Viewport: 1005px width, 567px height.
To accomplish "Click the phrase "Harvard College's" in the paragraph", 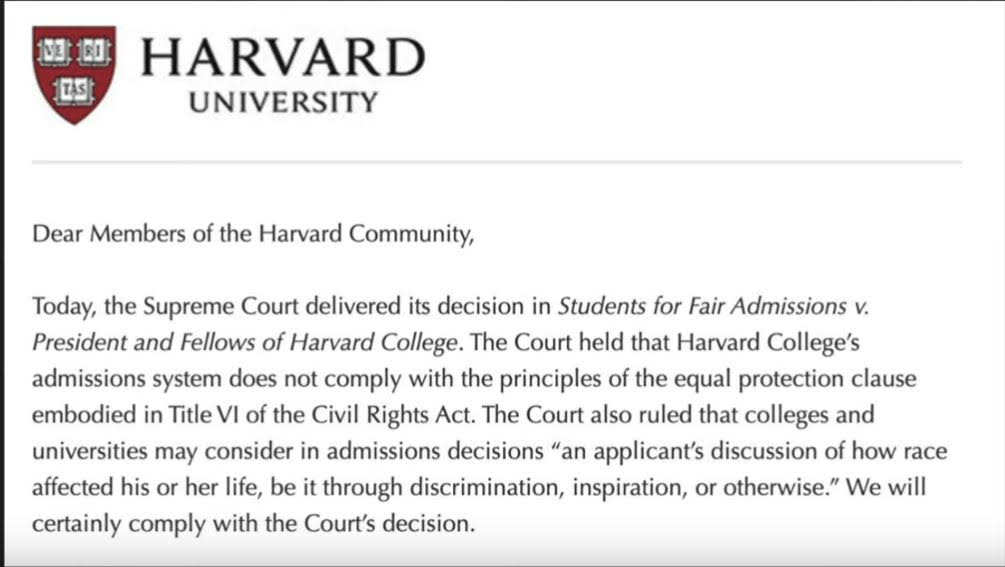I will point(768,343).
